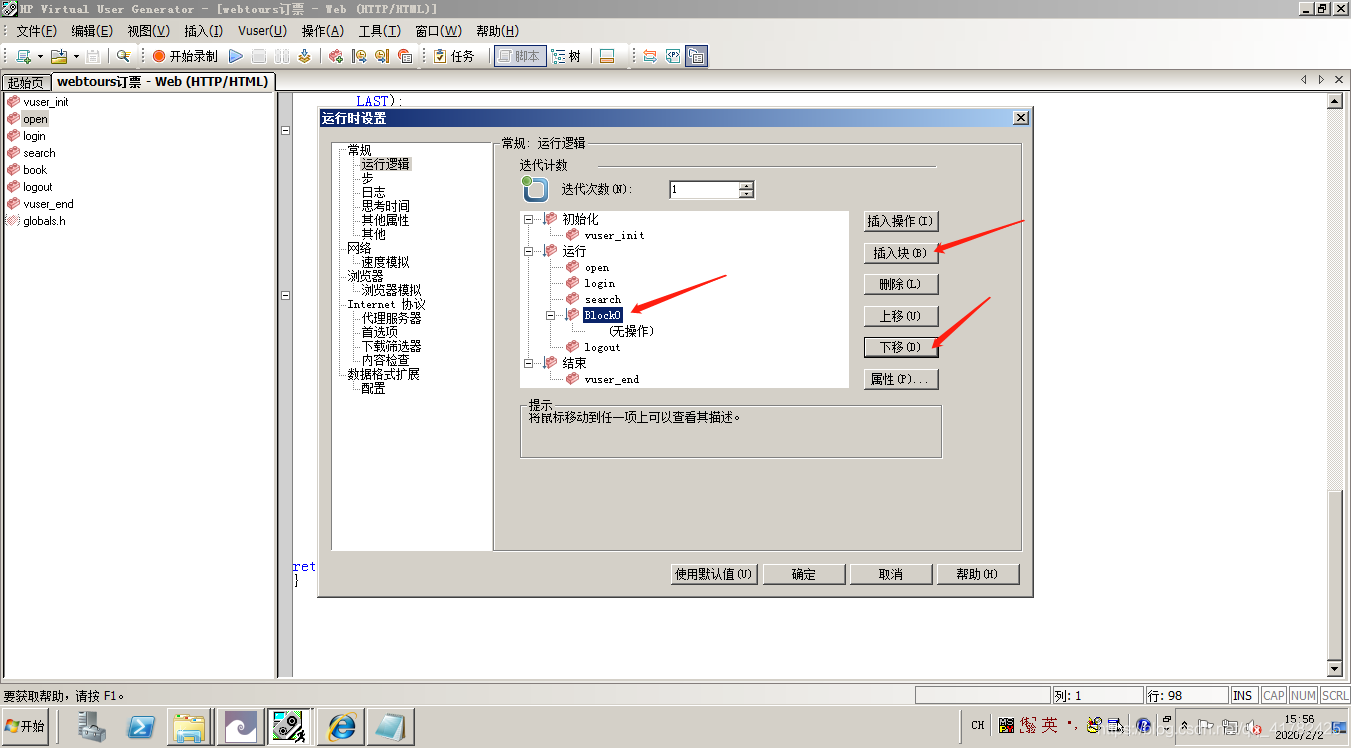This screenshot has height=748, width=1351.
Task: Select 内容检查 in the settings tree
Action: (x=385, y=360)
